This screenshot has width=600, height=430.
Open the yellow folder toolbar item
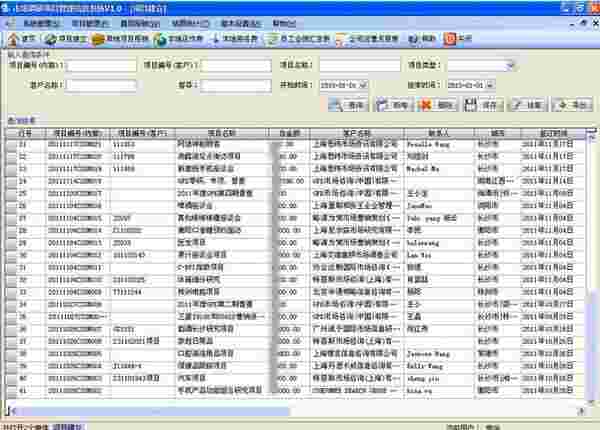pos(120,39)
